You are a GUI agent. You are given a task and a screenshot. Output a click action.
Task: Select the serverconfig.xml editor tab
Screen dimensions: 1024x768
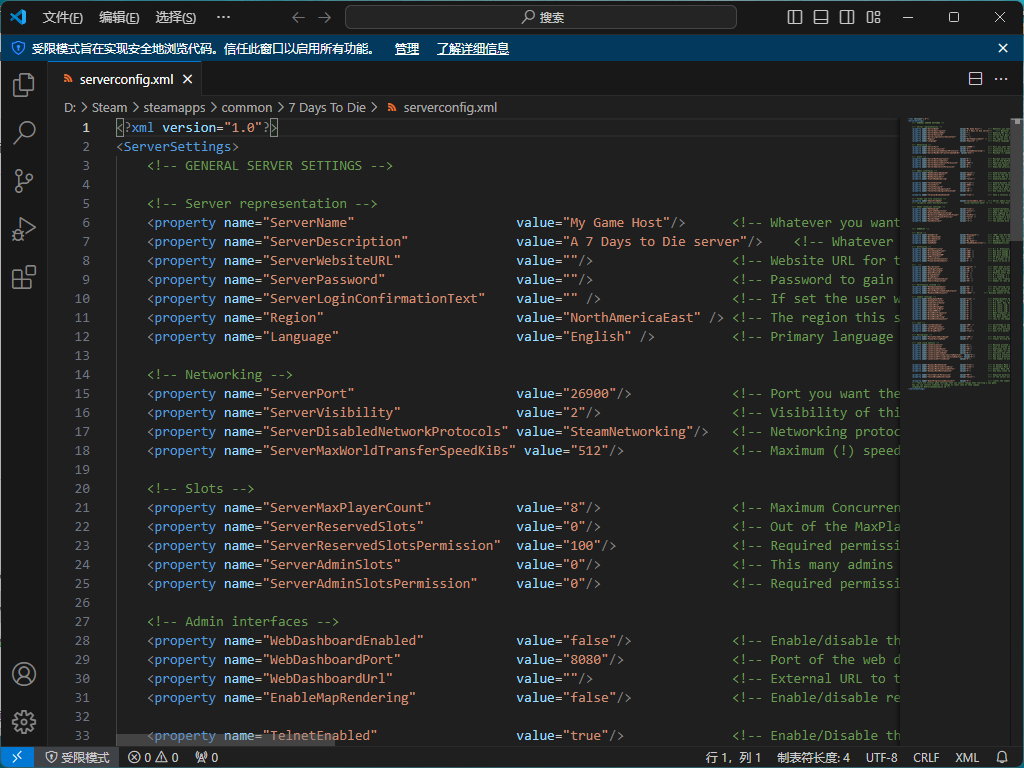click(x=125, y=79)
